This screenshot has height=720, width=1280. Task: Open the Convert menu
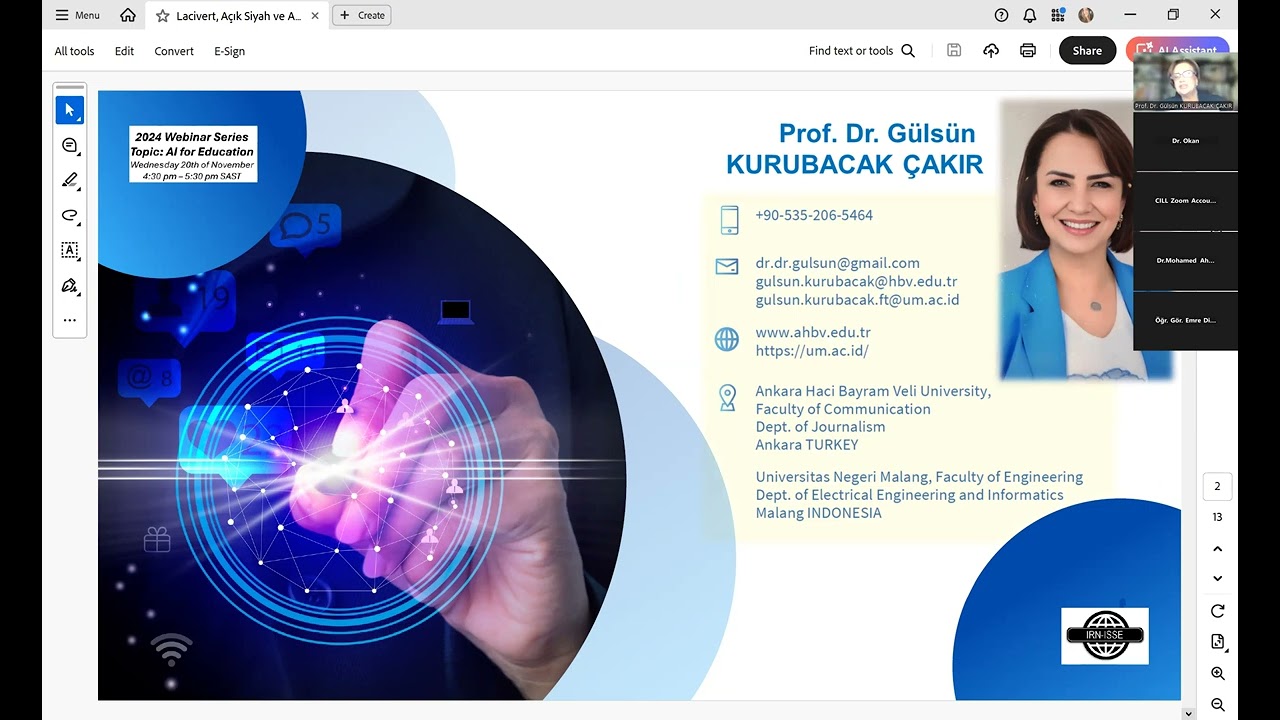(174, 51)
